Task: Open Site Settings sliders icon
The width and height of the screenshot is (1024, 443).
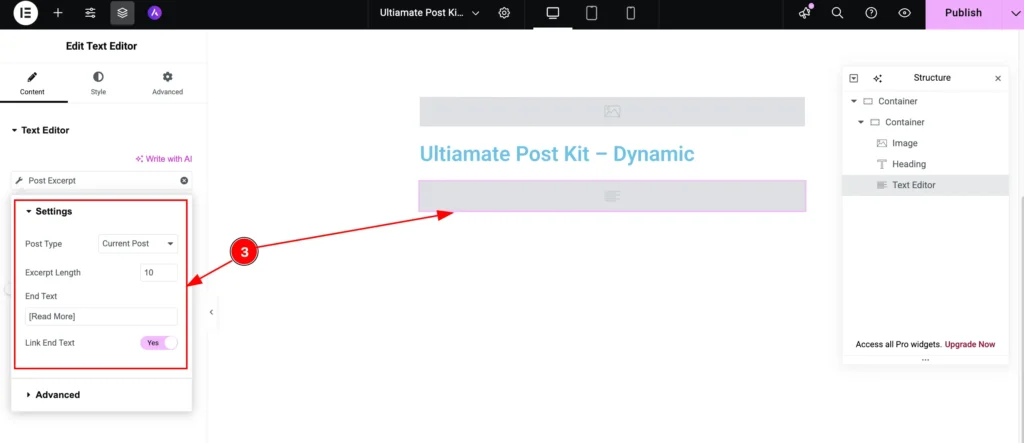Action: pos(90,13)
